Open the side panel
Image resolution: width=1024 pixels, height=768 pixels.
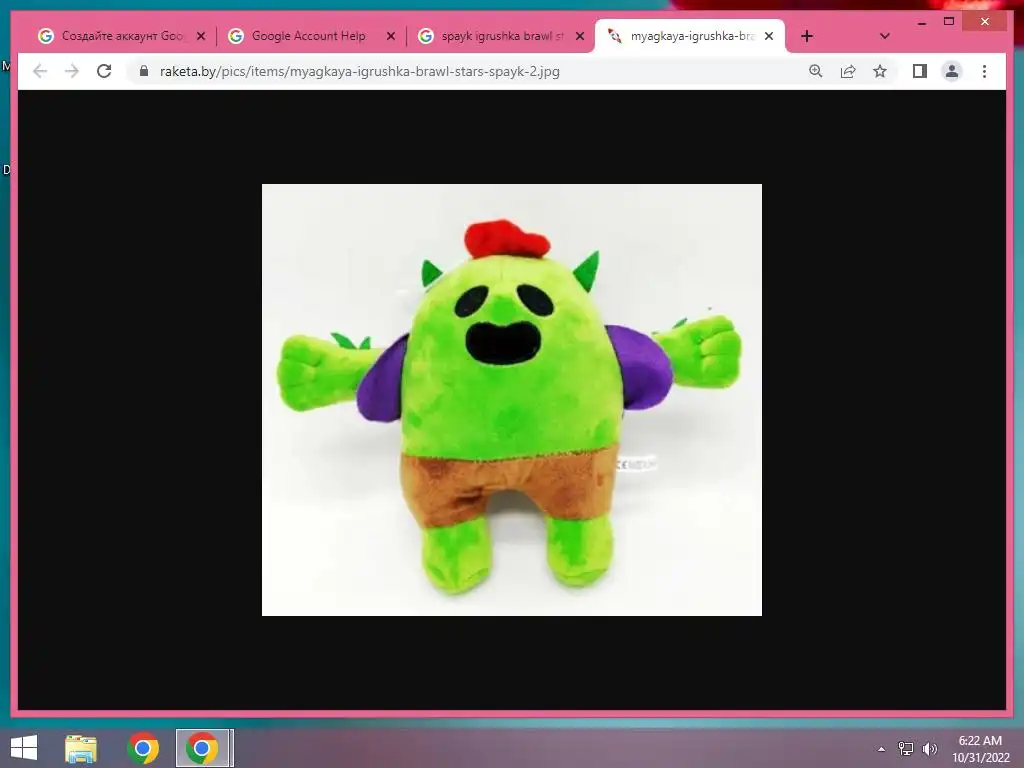coord(920,71)
